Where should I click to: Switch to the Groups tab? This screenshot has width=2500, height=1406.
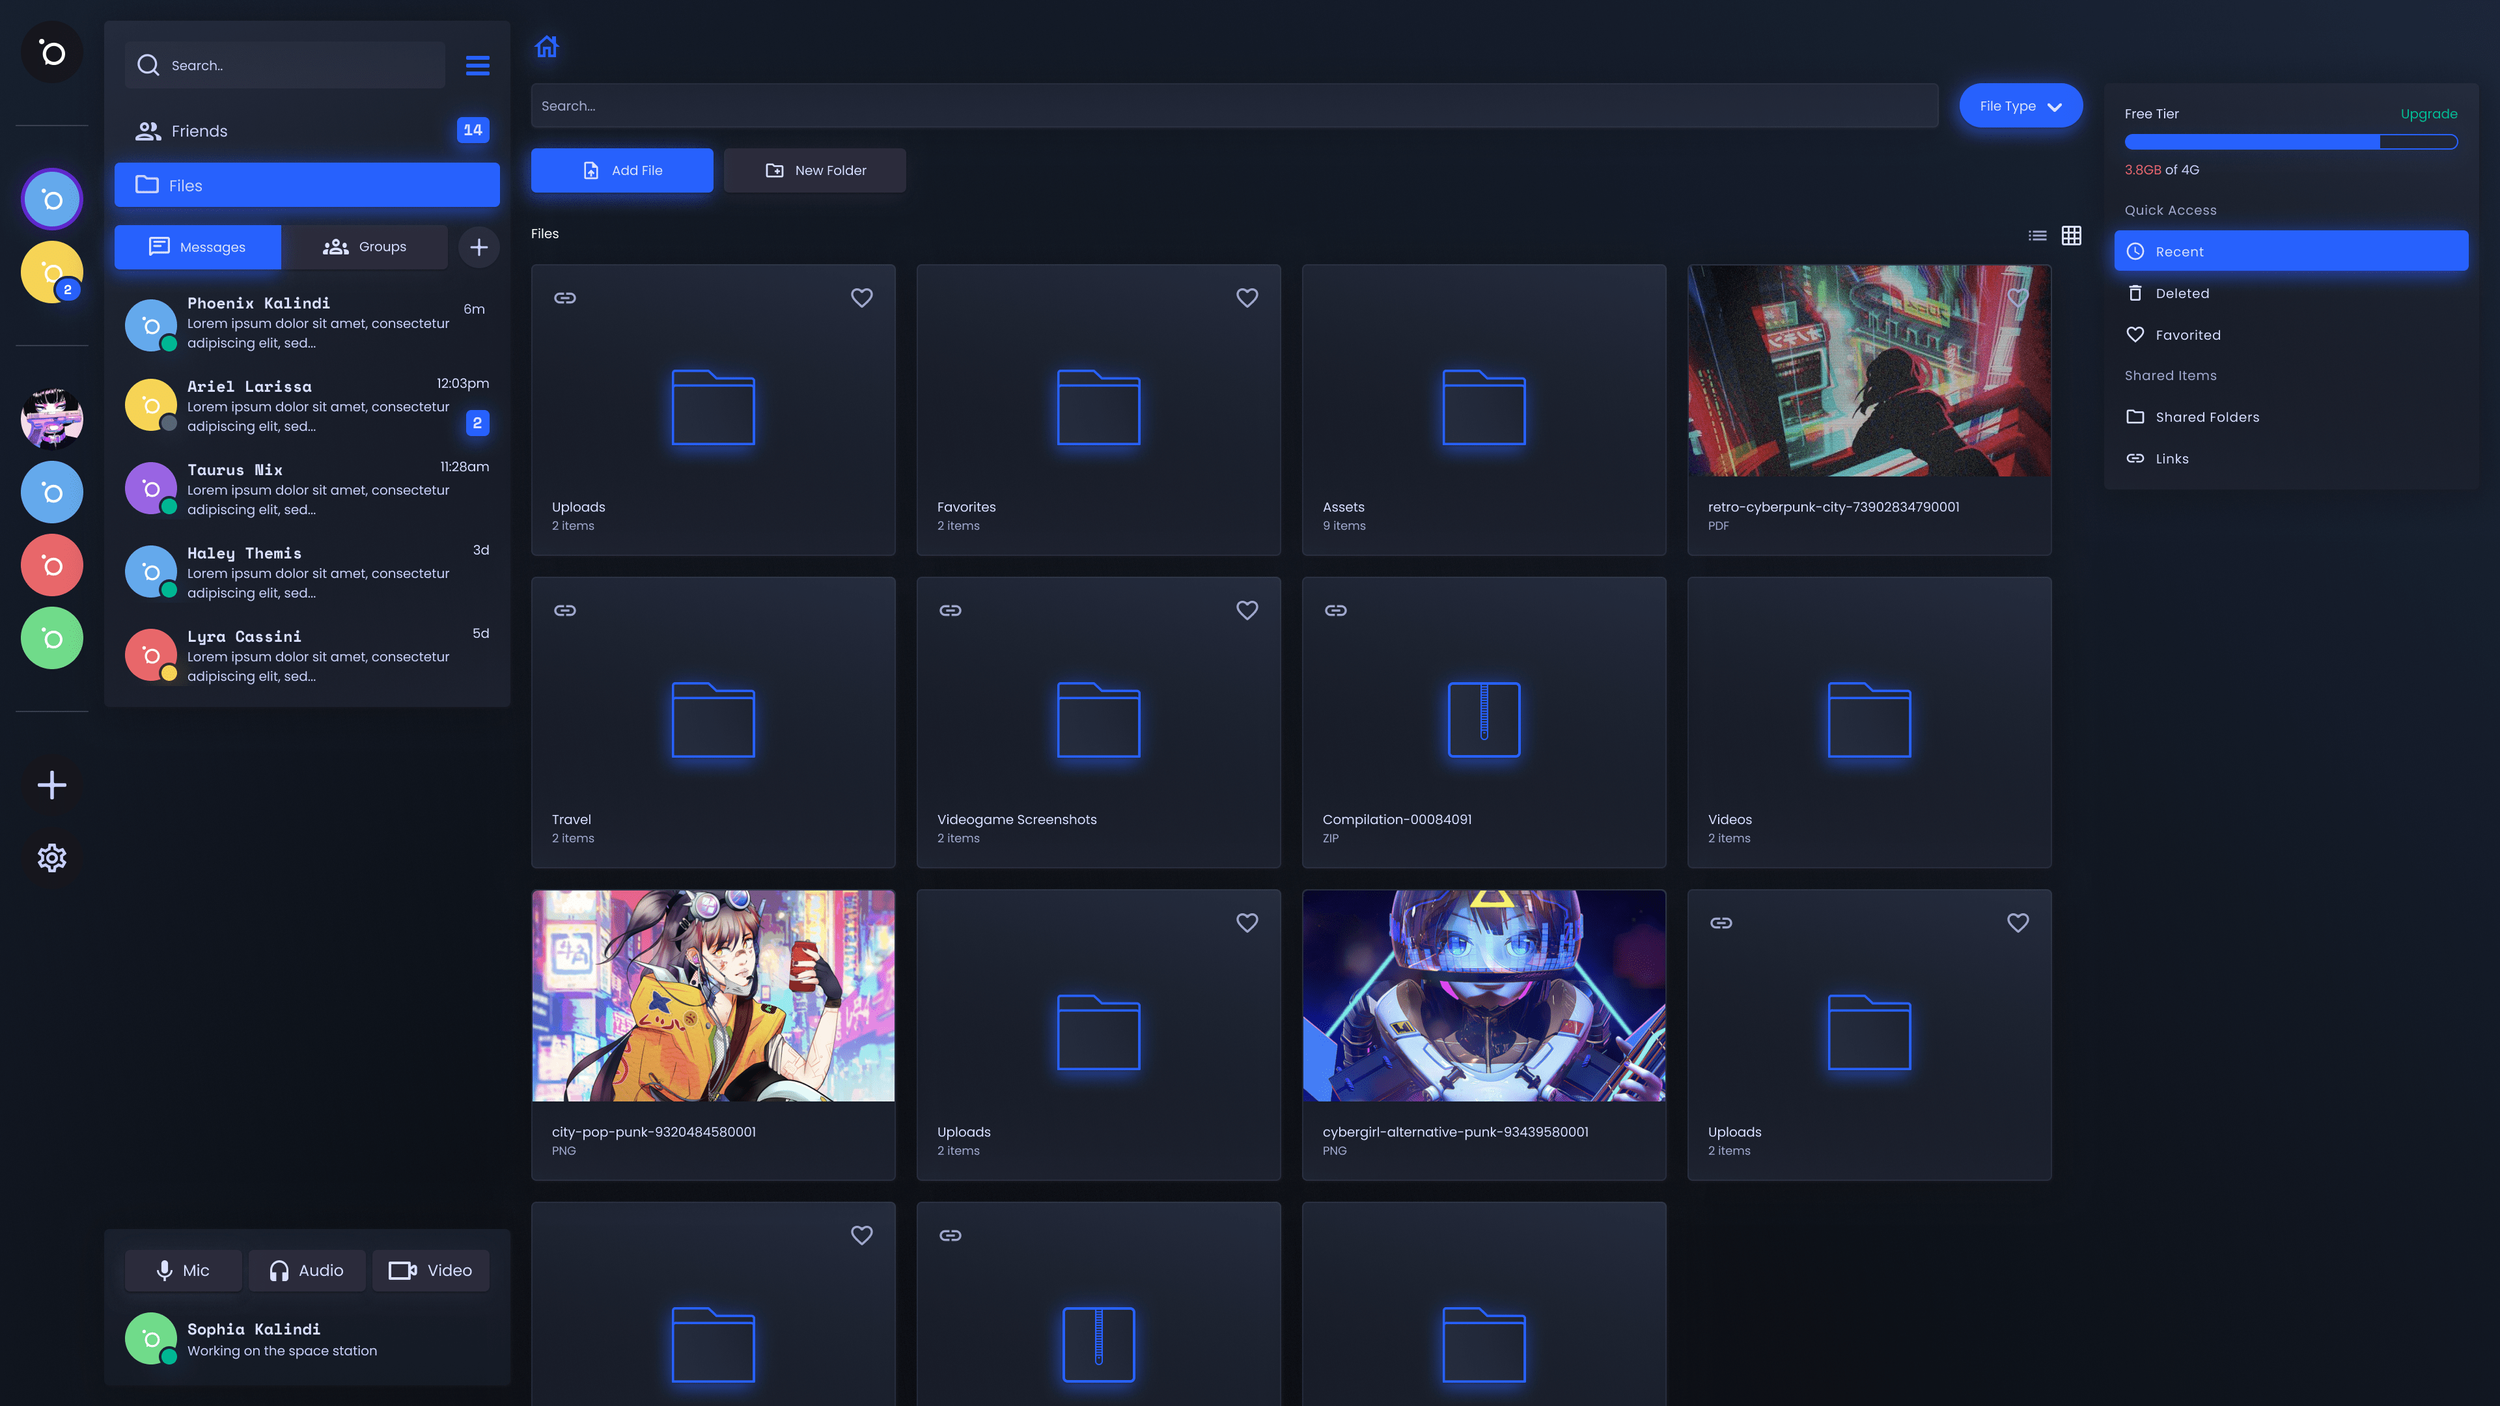tap(364, 247)
